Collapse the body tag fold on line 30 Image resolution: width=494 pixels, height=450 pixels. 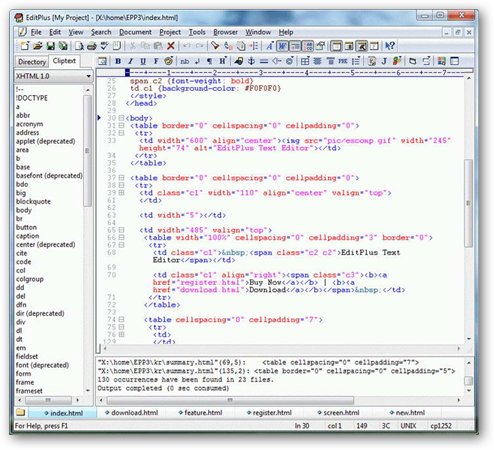121,118
